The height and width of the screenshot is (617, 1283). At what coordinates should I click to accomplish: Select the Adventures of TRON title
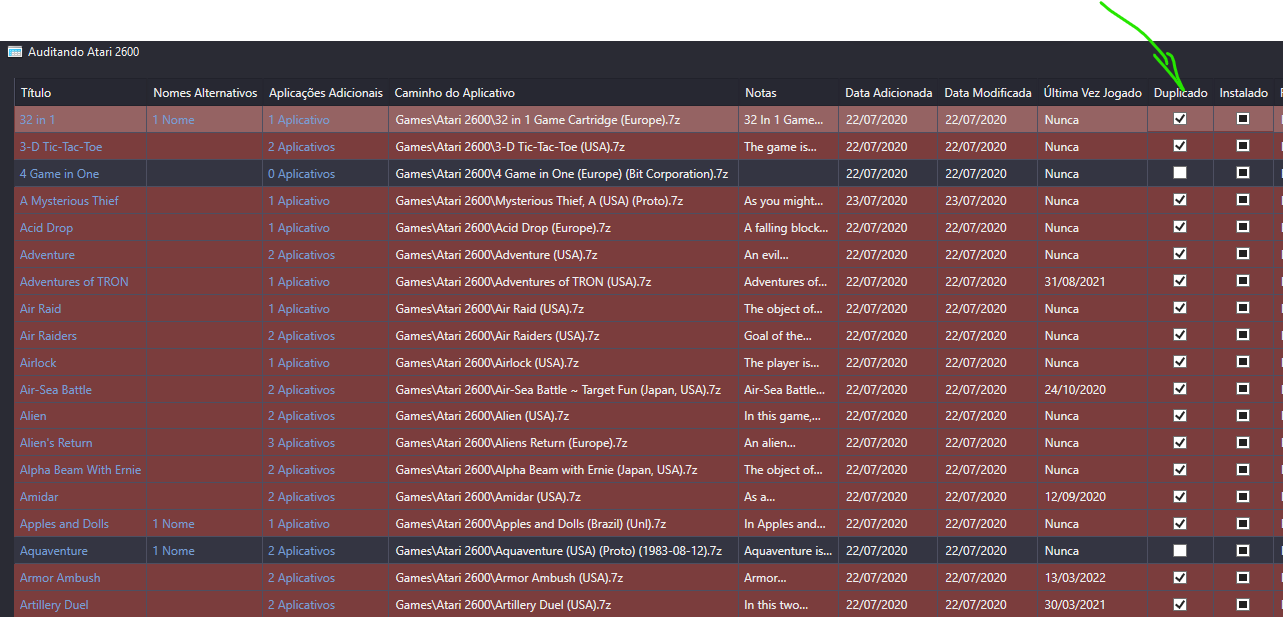[74, 282]
